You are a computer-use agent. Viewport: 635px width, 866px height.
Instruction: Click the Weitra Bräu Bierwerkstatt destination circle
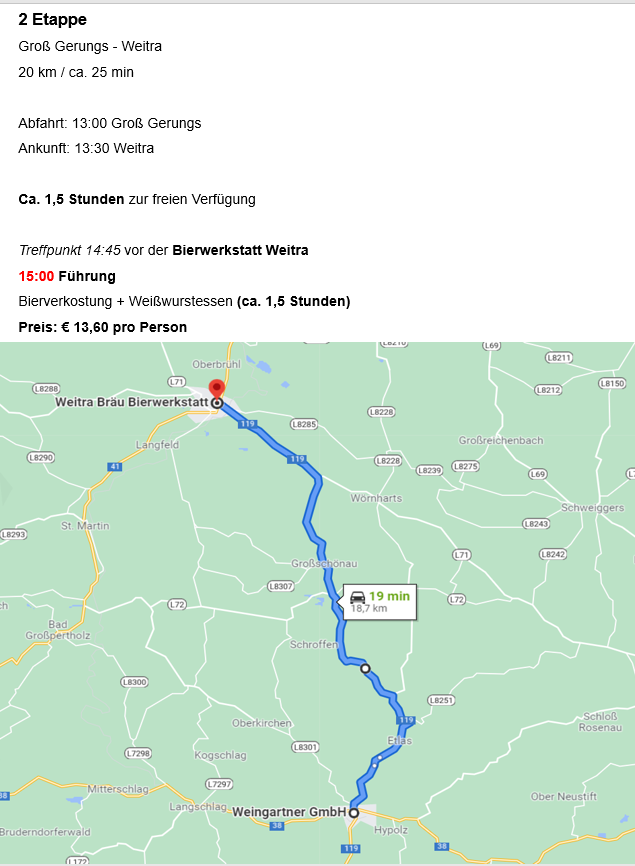coord(218,403)
